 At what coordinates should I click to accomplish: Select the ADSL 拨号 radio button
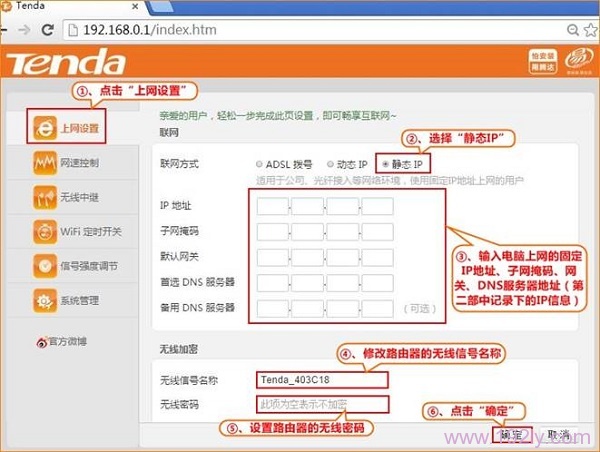[x=260, y=163]
